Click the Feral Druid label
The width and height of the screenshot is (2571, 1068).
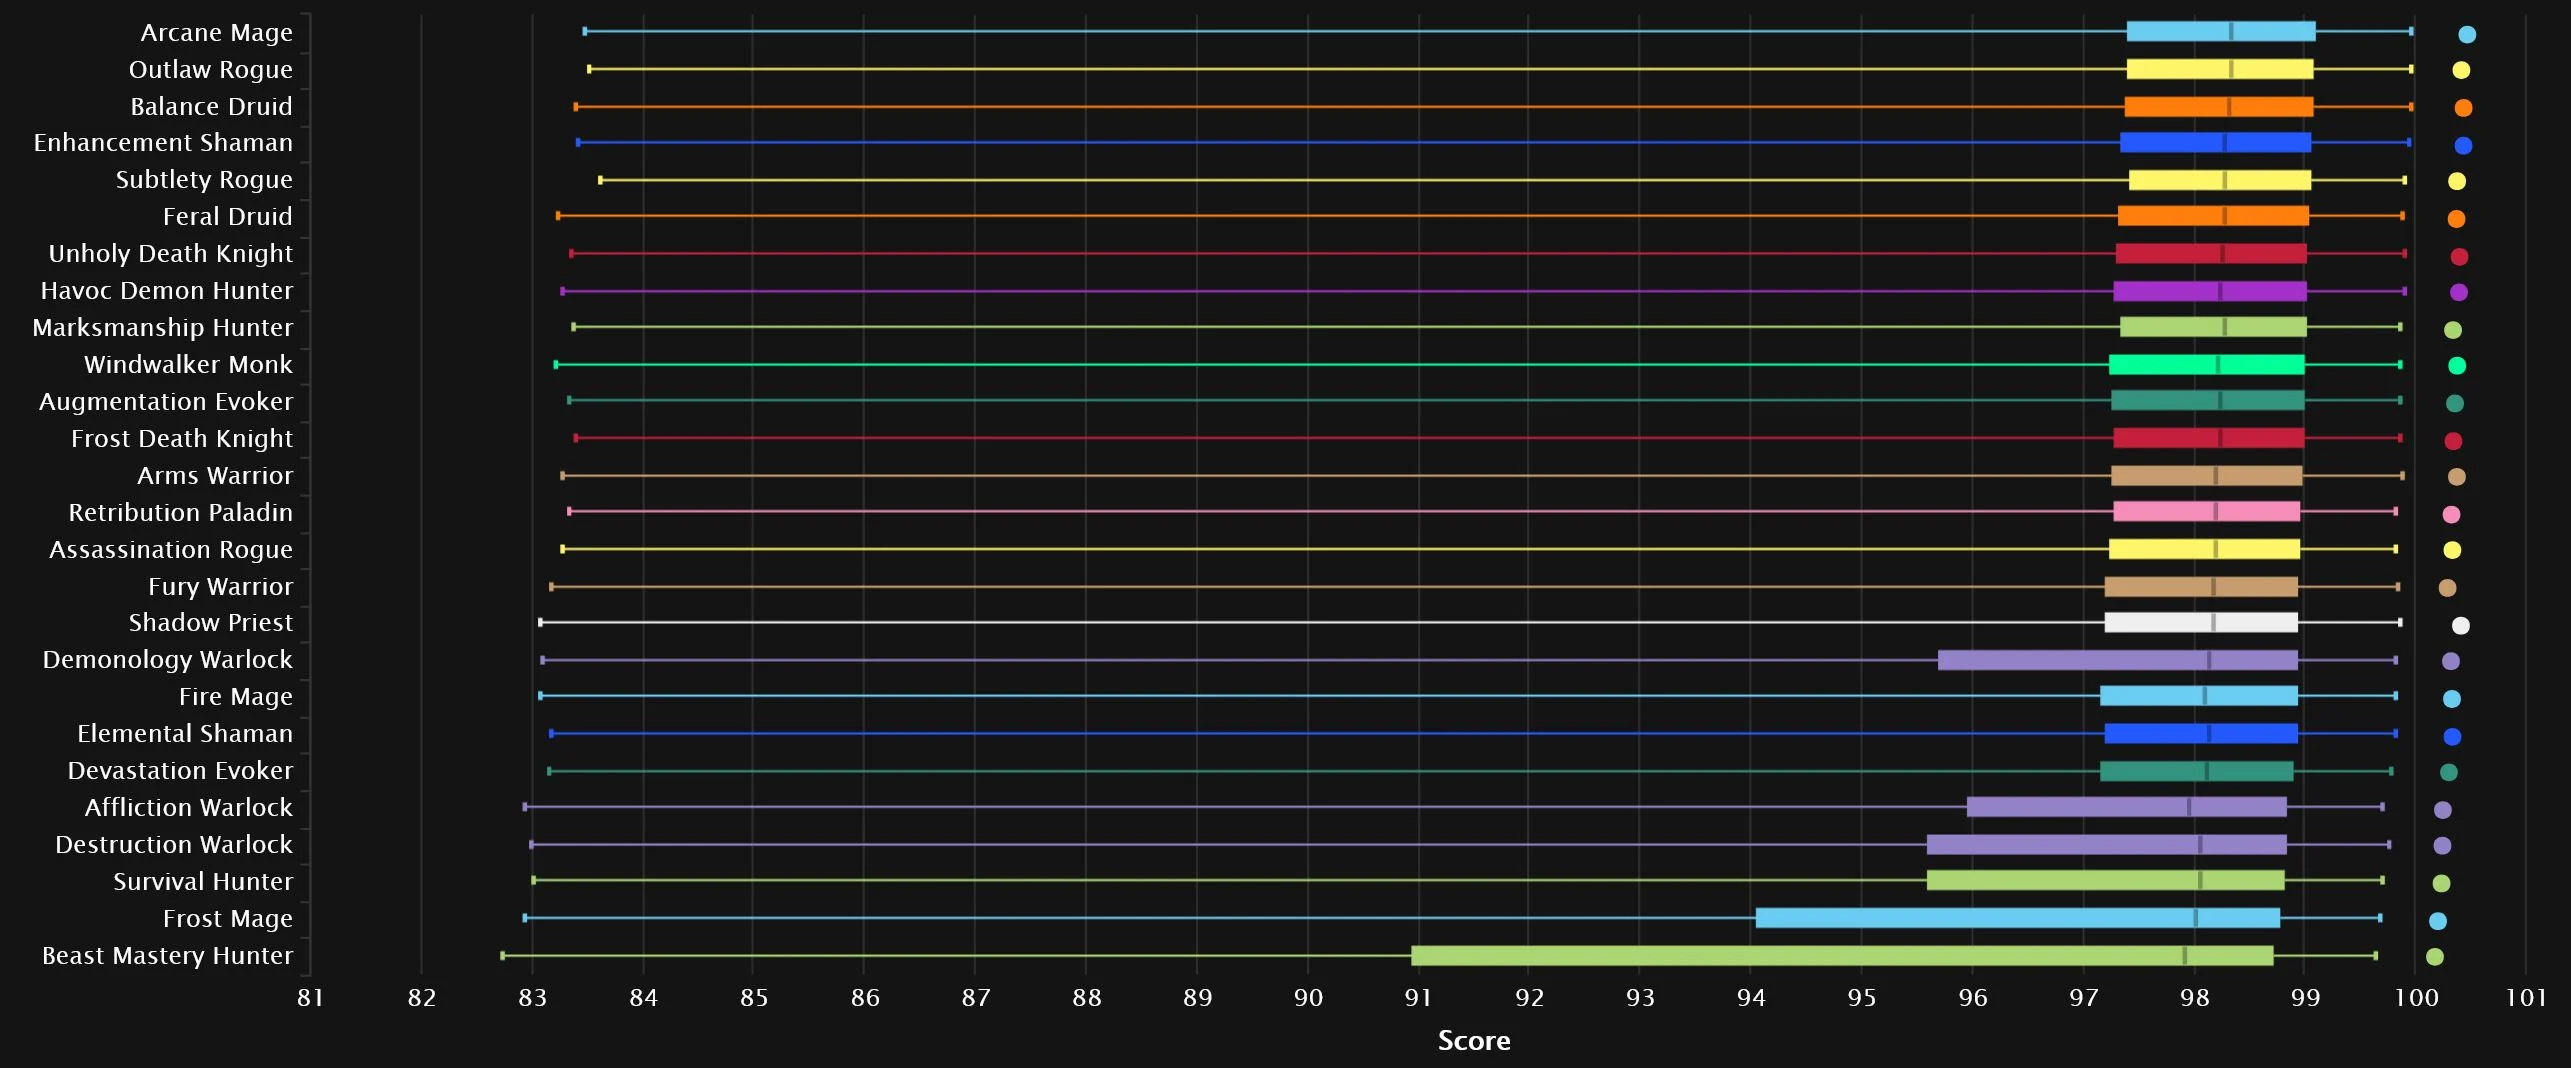[x=228, y=217]
